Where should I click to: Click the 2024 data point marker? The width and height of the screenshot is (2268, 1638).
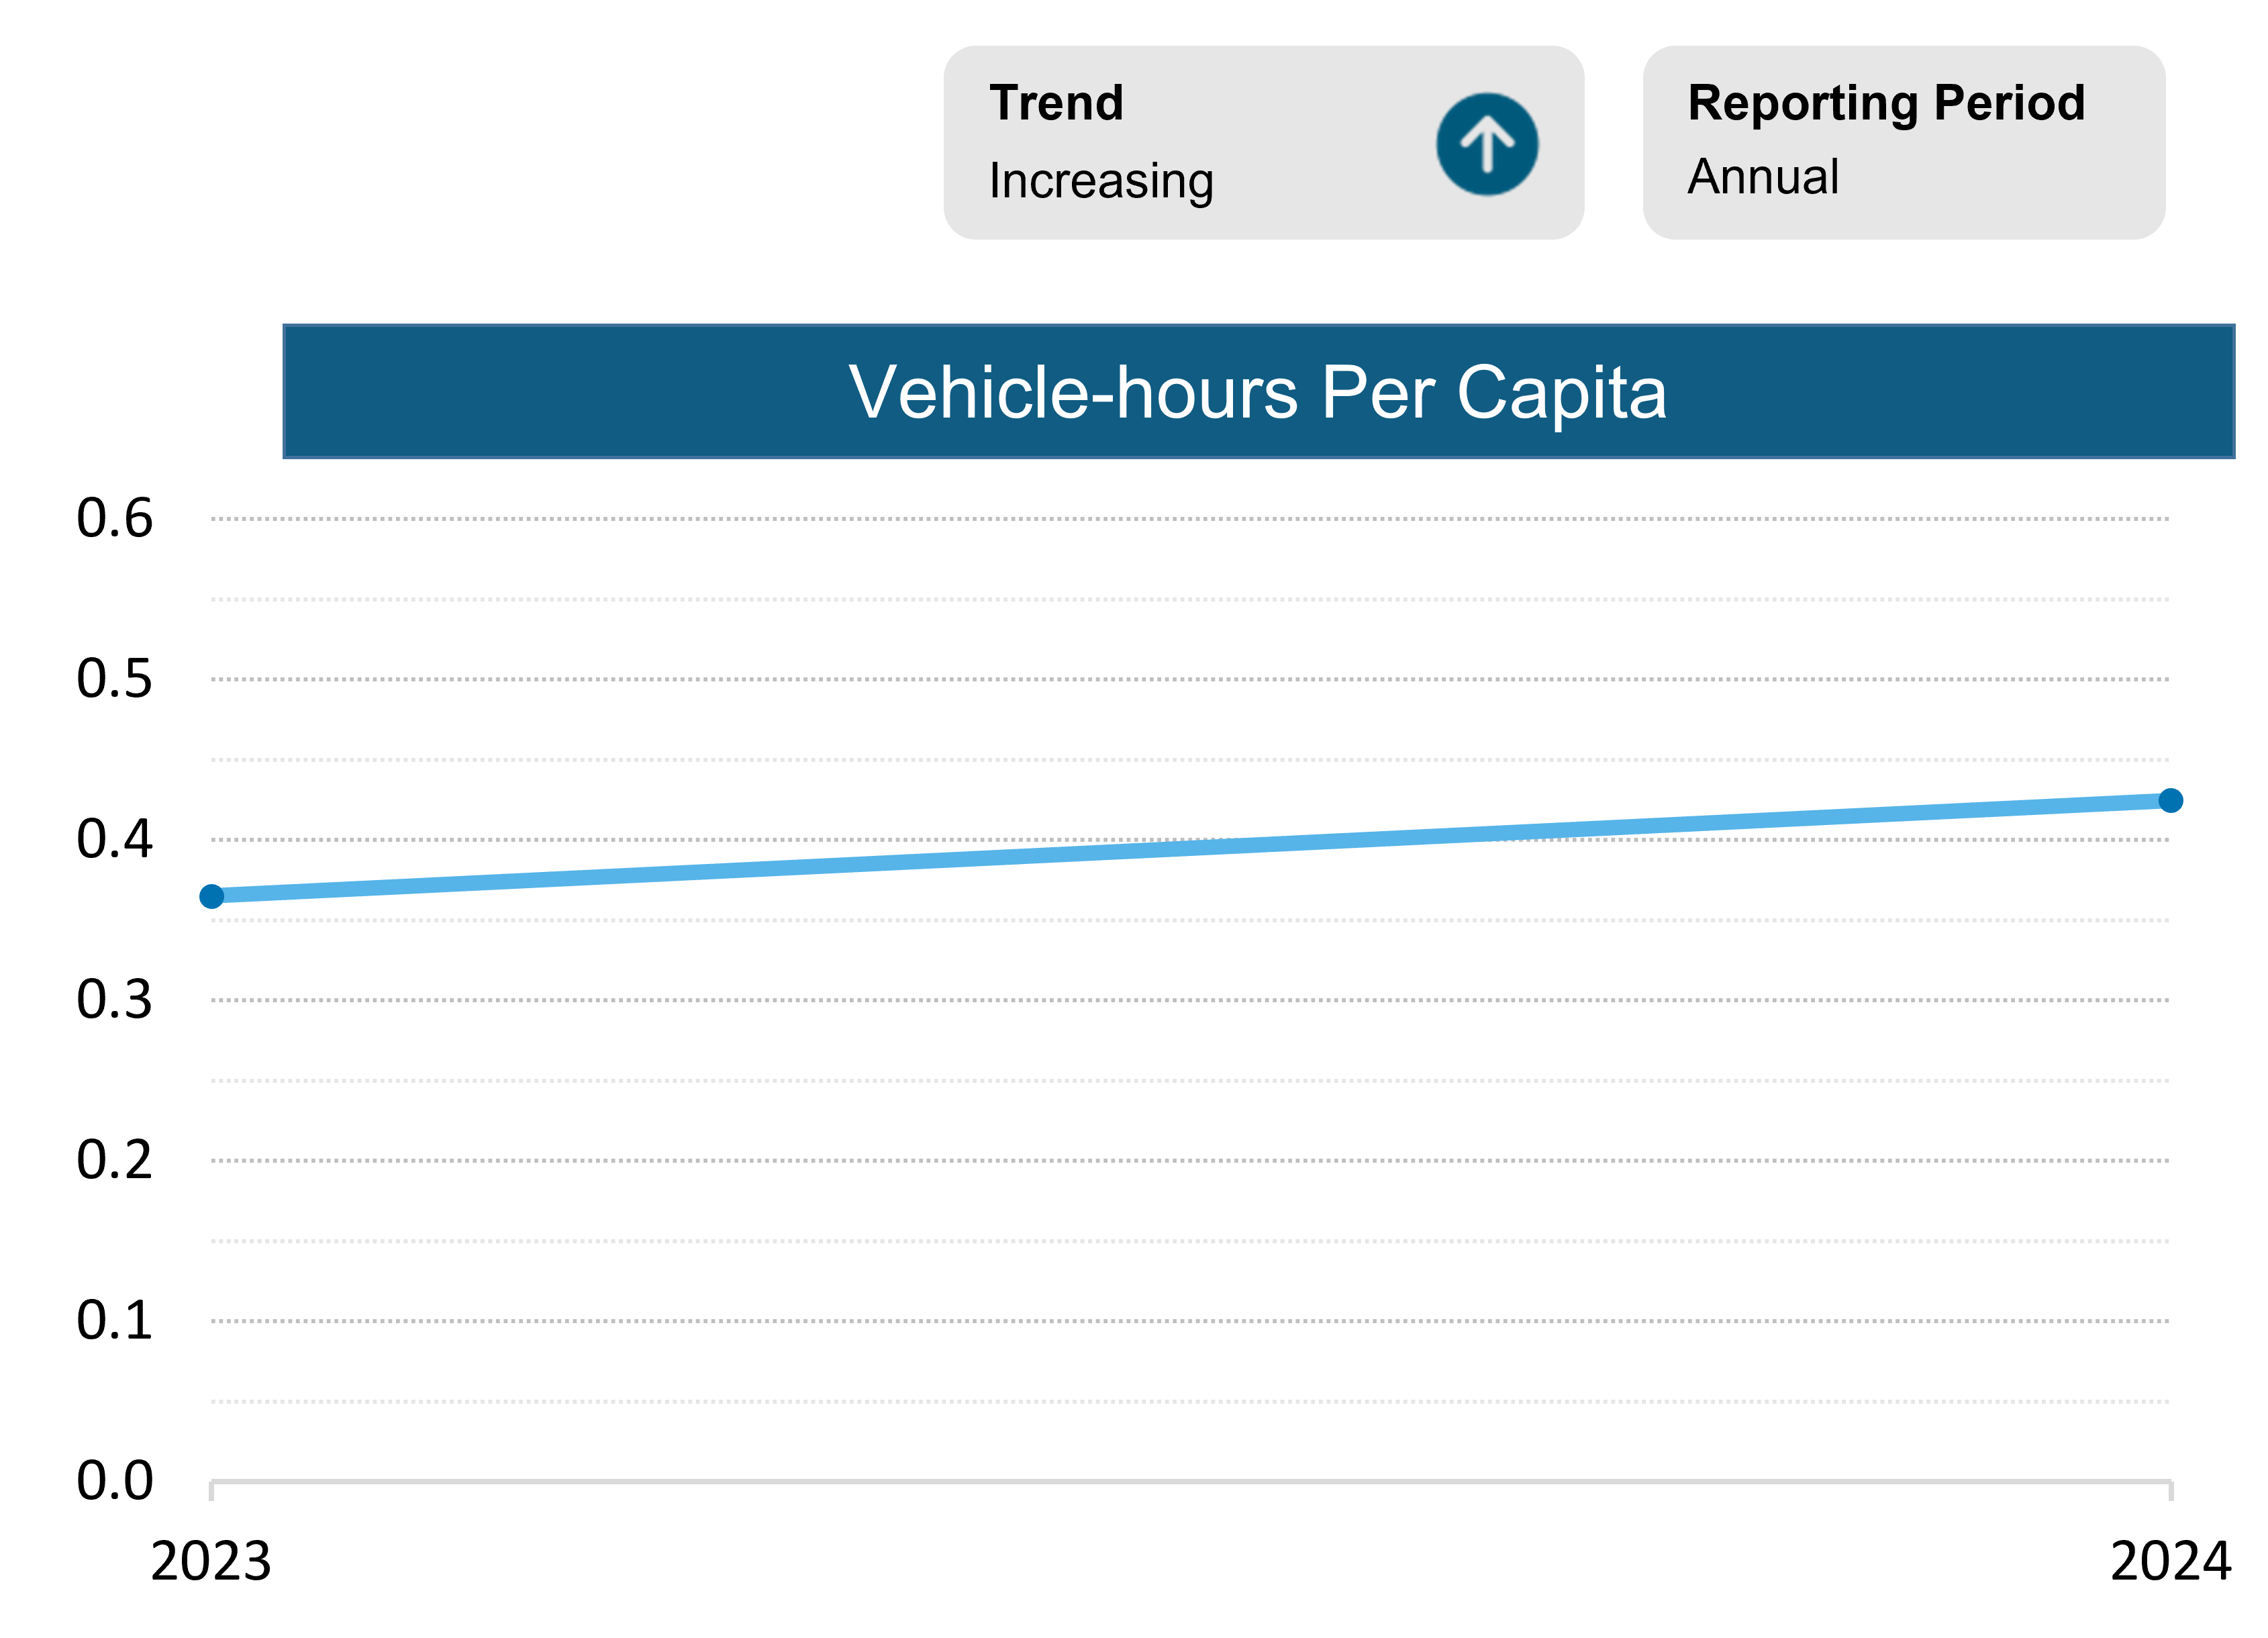[x=2170, y=800]
